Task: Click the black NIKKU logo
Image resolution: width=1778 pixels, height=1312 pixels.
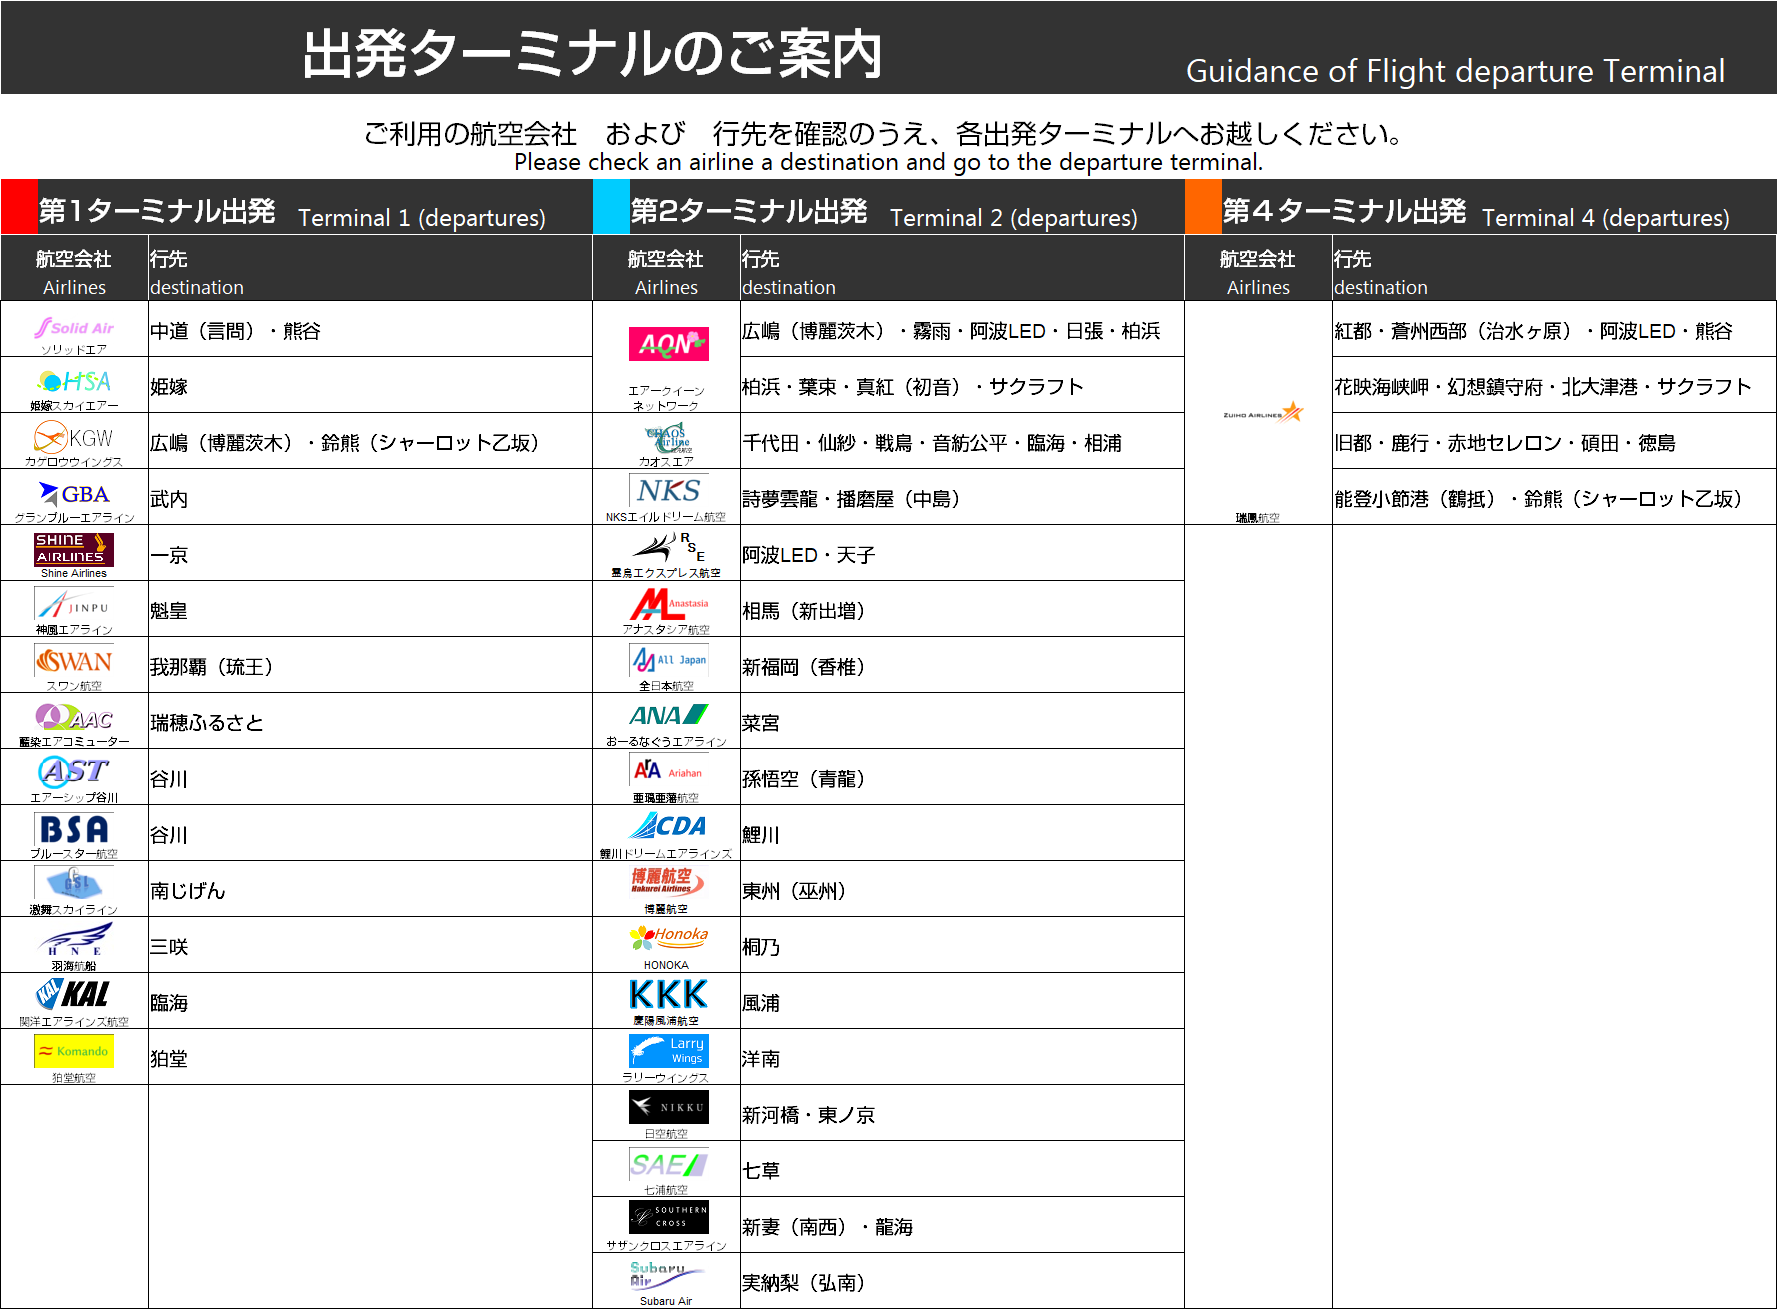Action: [x=668, y=1107]
